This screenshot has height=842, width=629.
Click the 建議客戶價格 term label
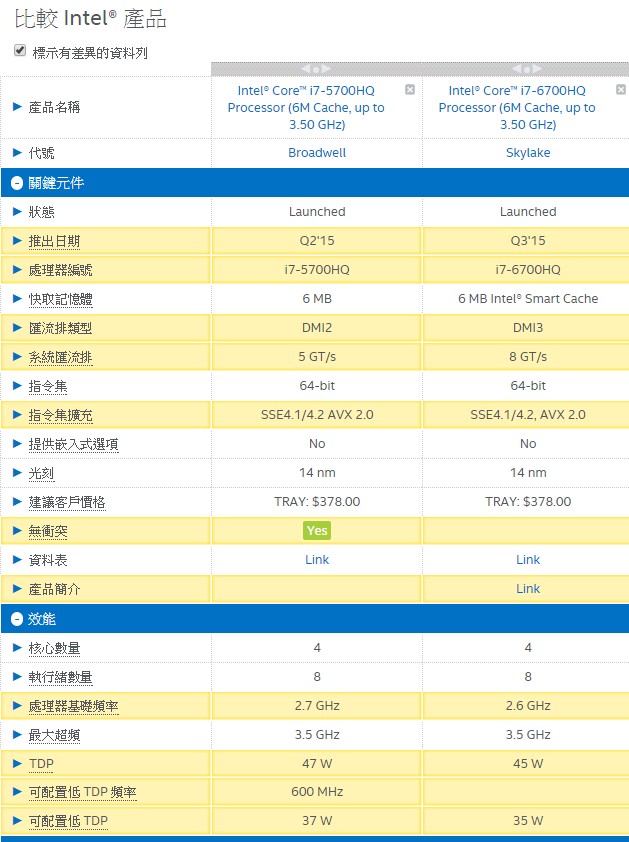[x=67, y=502]
